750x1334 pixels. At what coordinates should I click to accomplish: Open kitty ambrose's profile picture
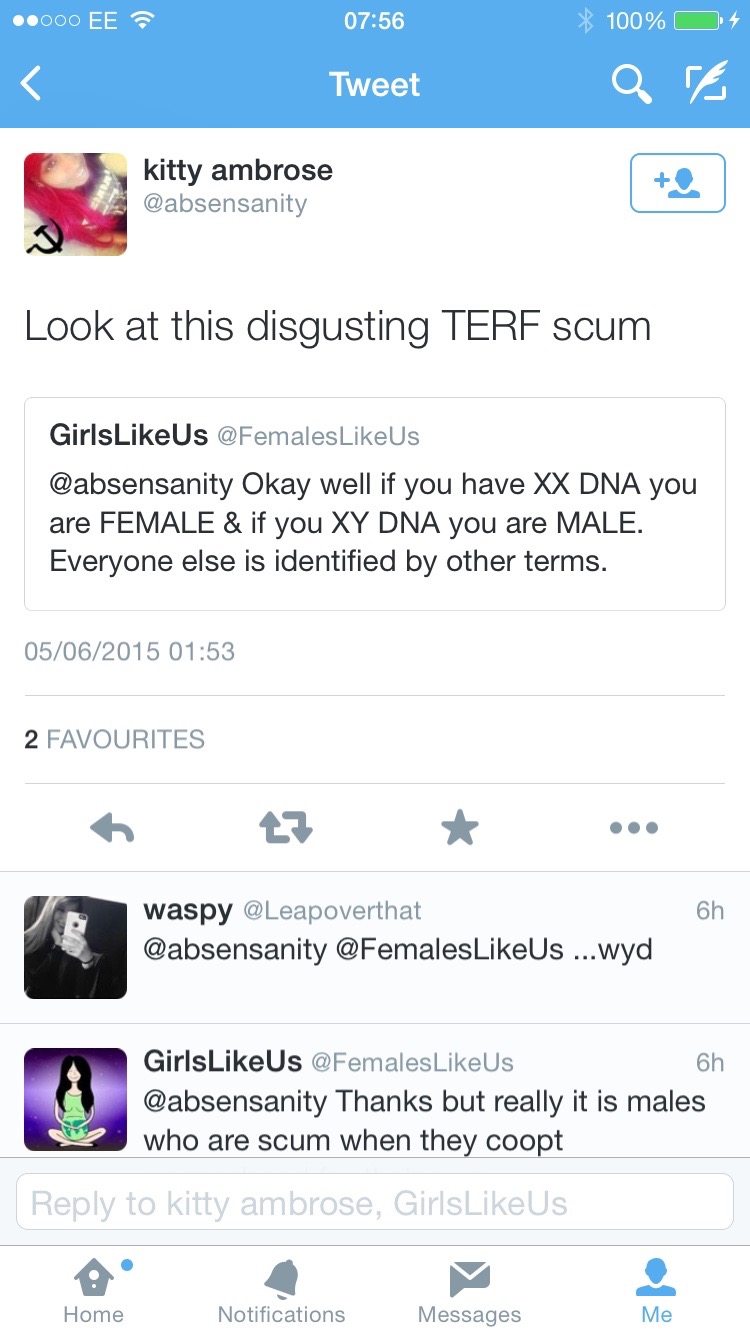point(76,204)
